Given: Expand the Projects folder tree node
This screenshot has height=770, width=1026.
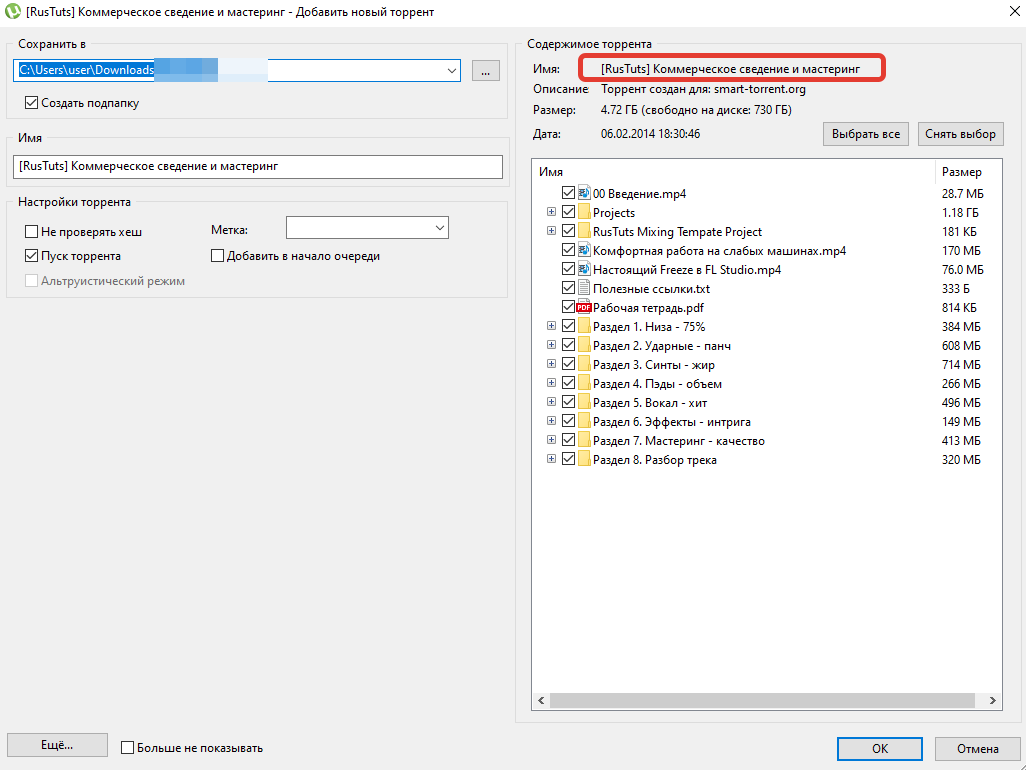Looking at the screenshot, I should (x=552, y=211).
